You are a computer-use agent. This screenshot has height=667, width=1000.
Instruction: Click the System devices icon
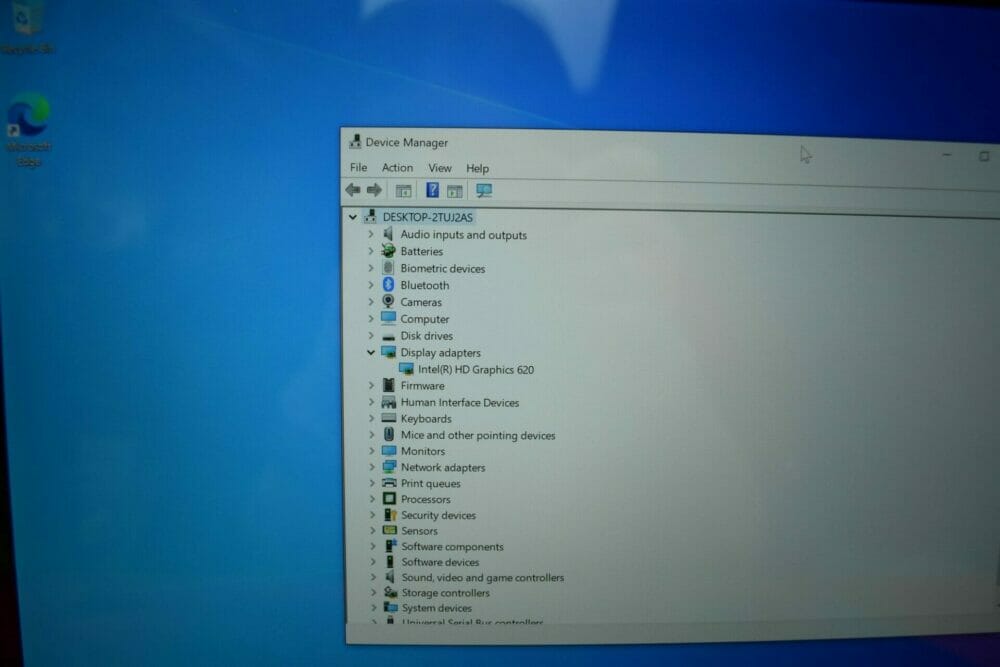click(390, 607)
